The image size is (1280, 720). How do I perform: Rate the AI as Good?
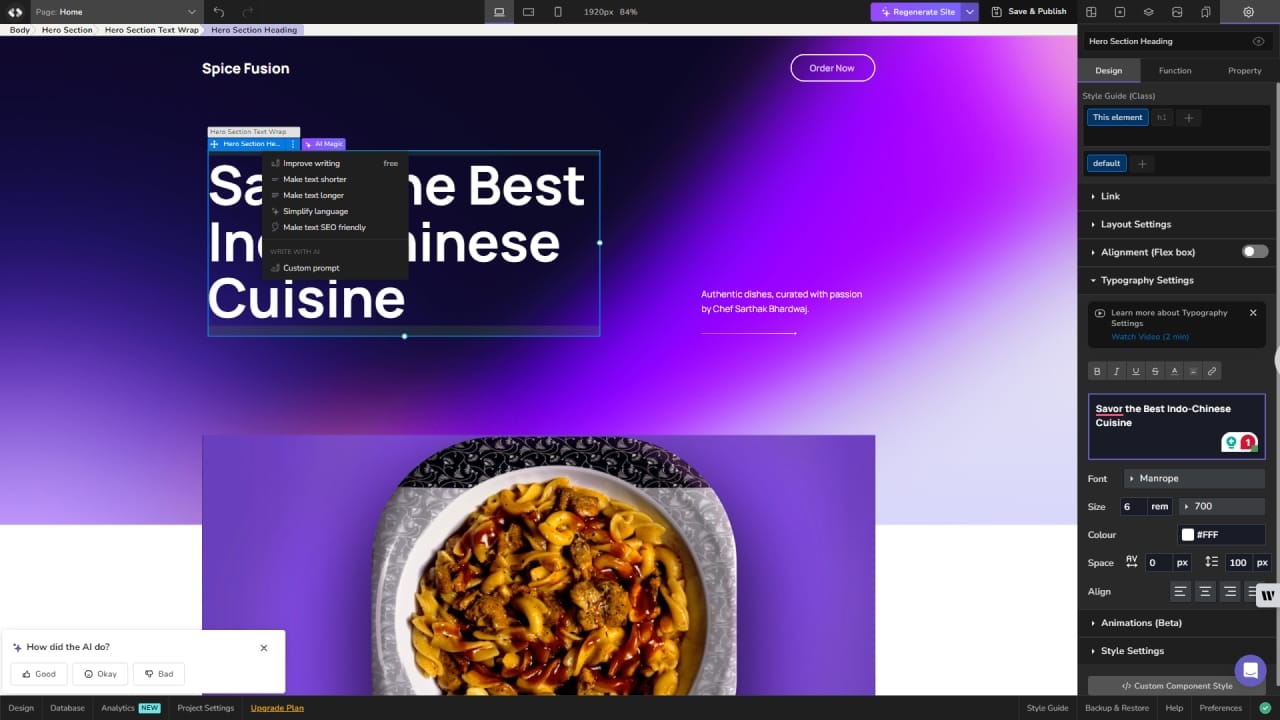39,674
